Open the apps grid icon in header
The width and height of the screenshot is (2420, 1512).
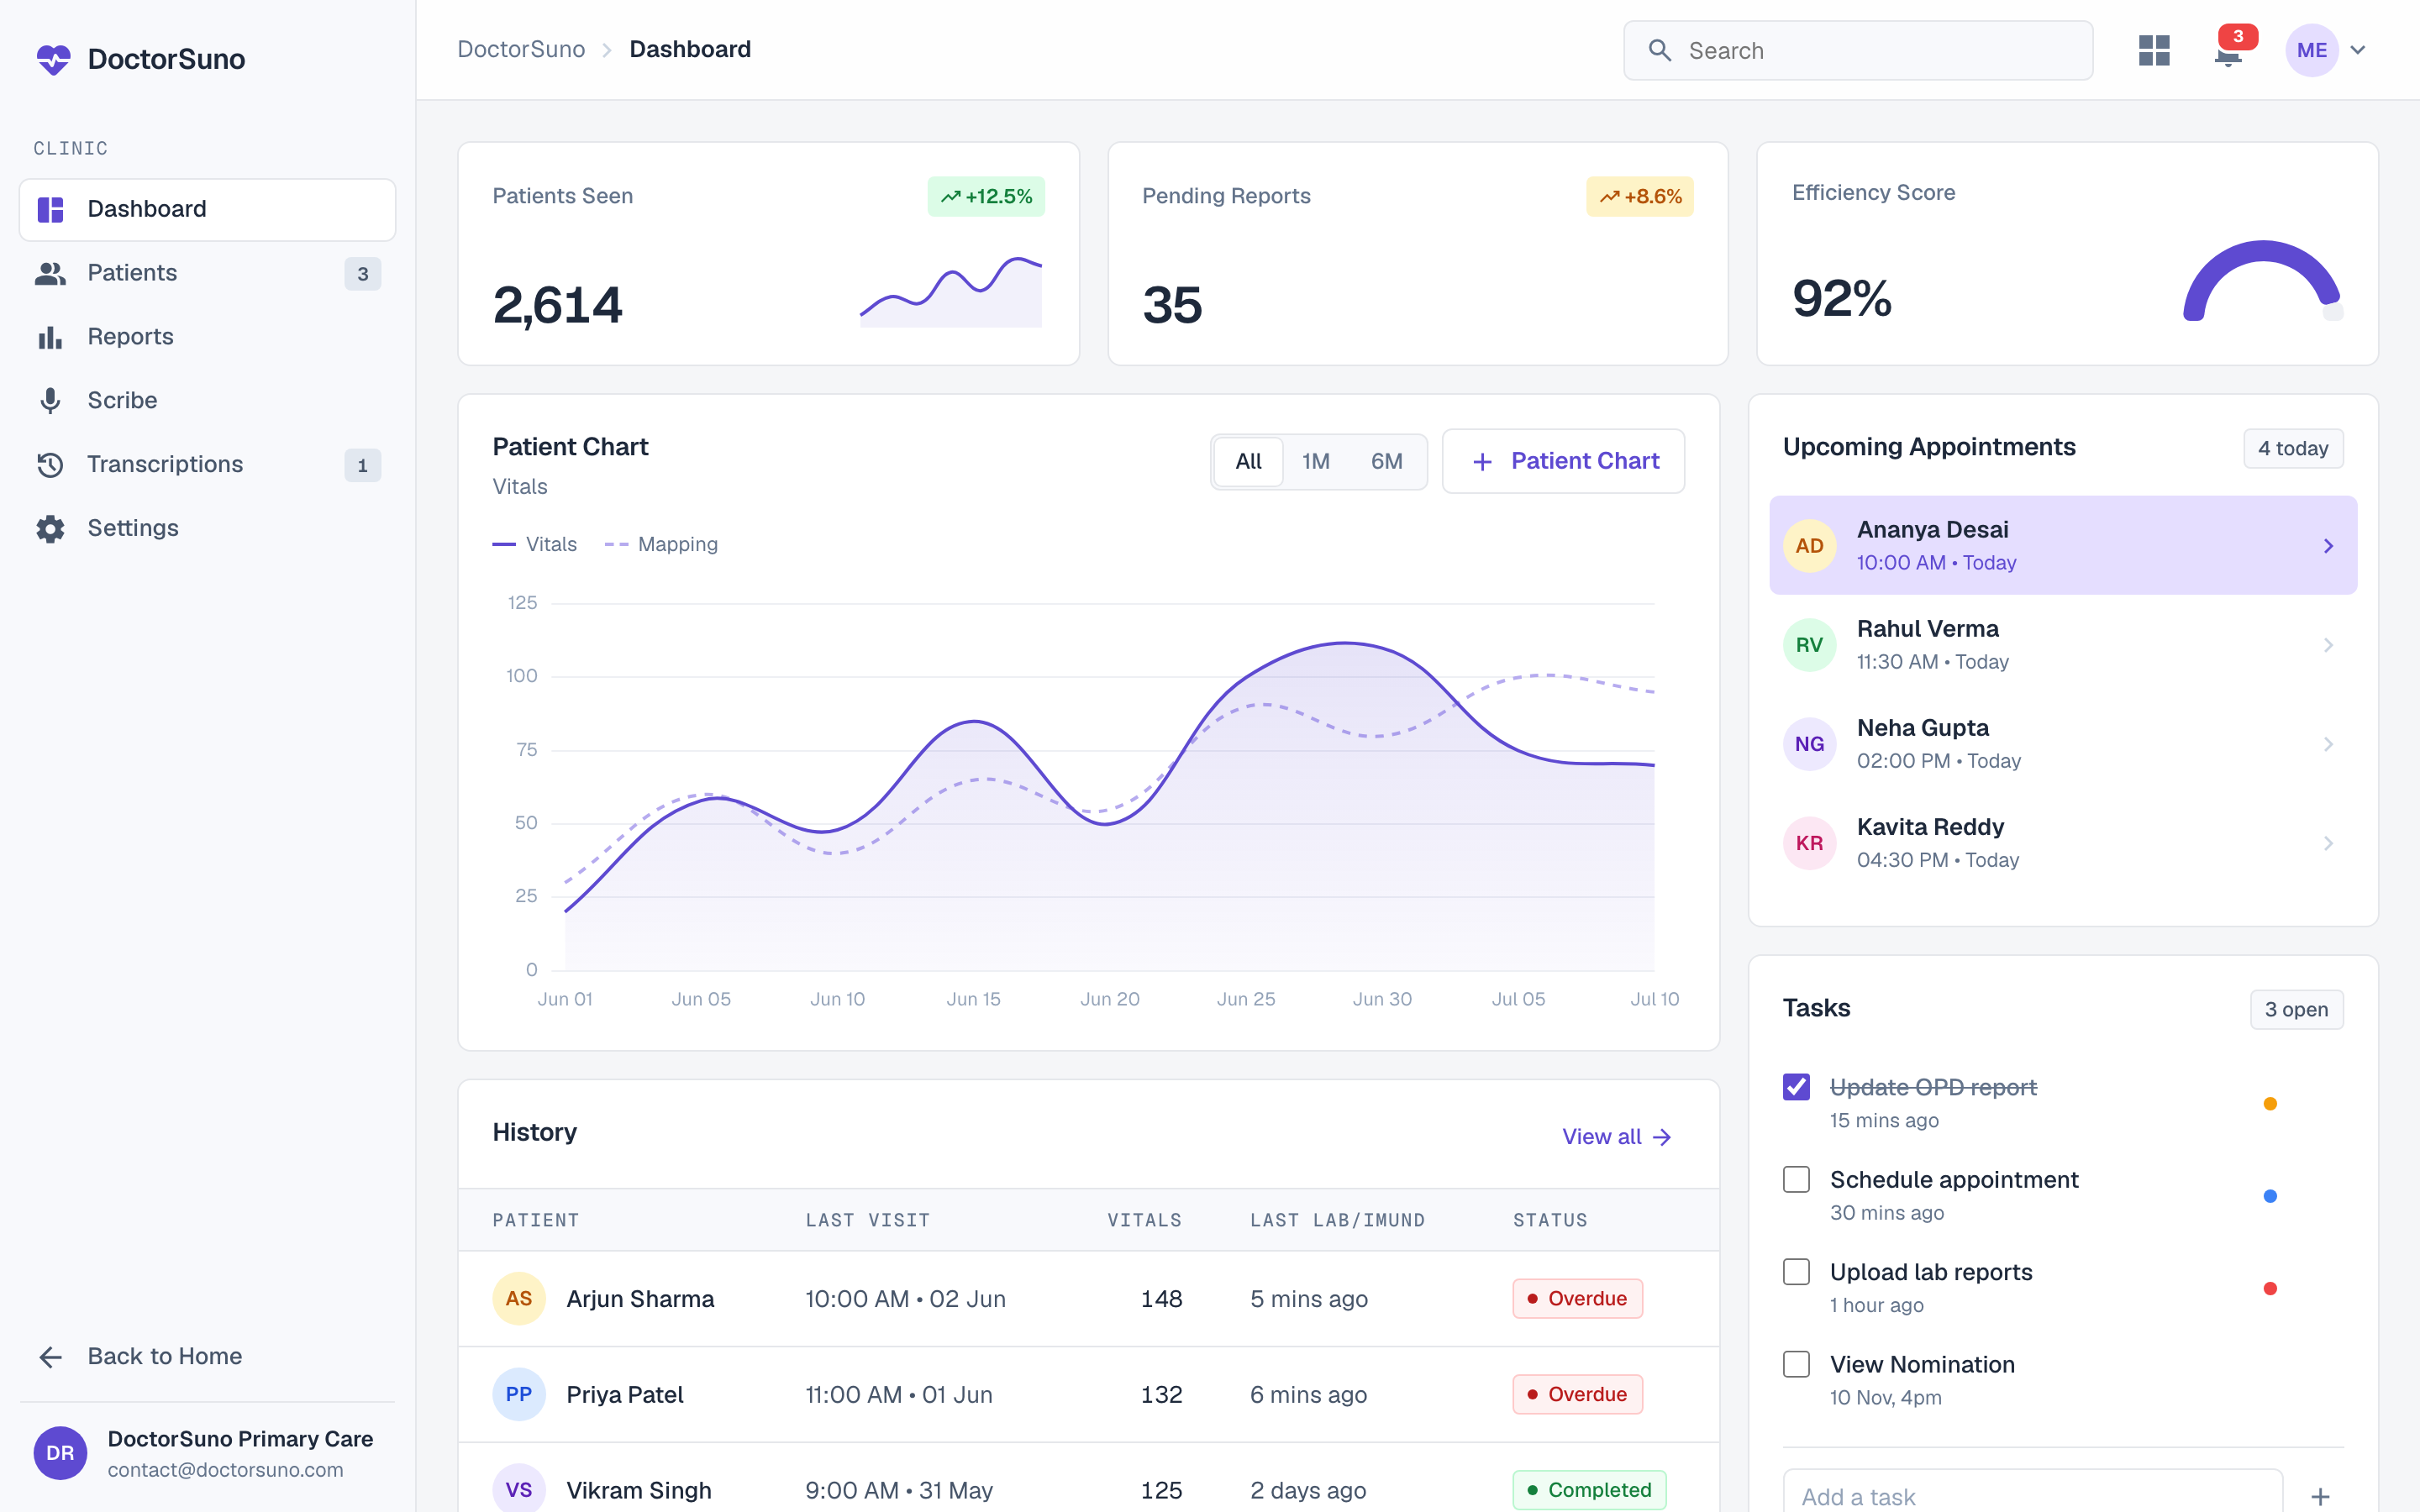tap(2154, 50)
